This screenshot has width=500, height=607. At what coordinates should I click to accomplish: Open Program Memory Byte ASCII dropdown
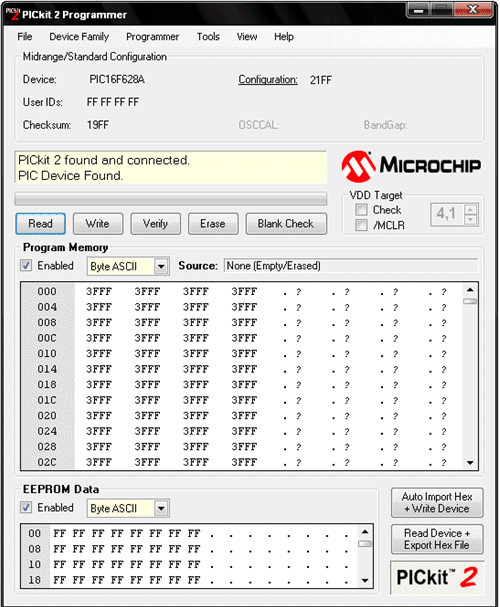161,266
